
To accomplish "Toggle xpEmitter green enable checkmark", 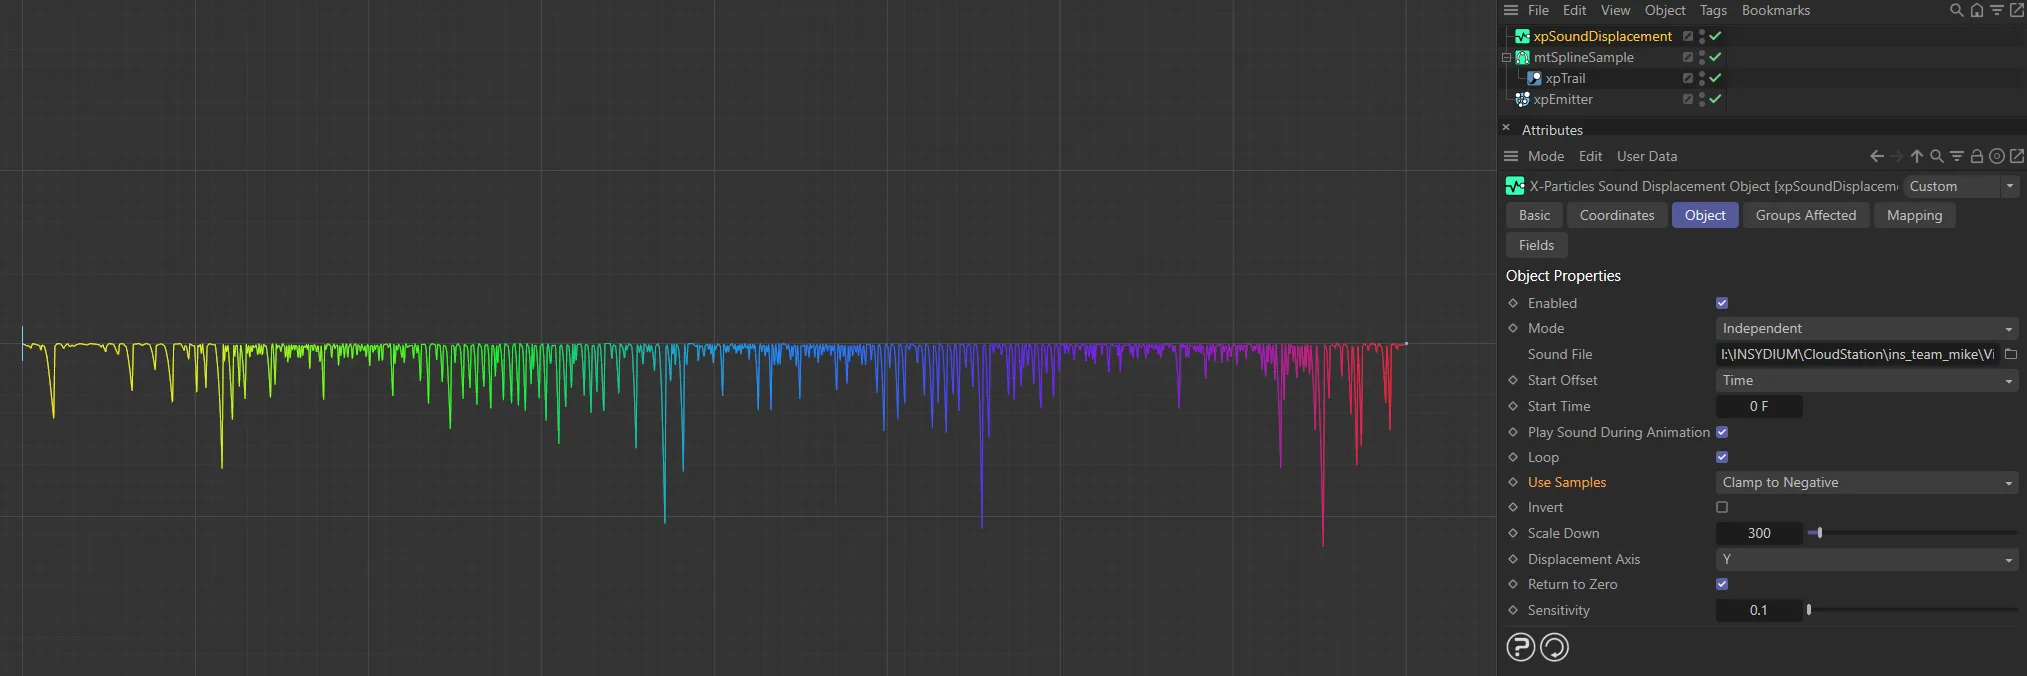I will point(1715,99).
